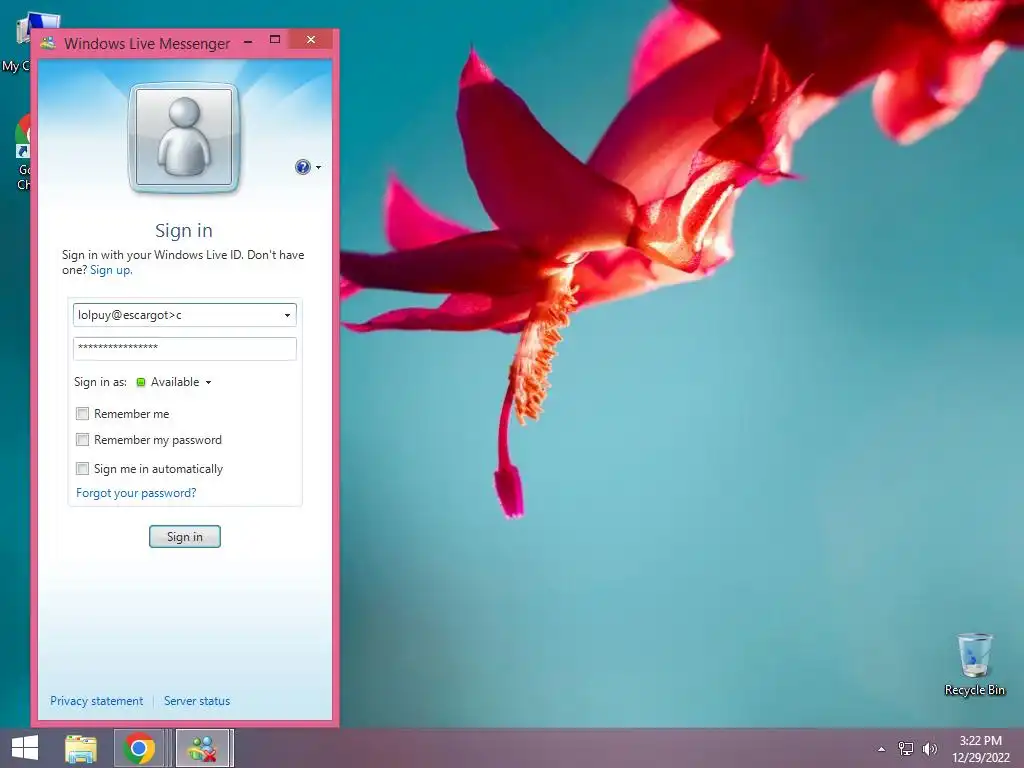The width and height of the screenshot is (1024, 768).
Task: Click the Windows Live Messenger title bar icon
Action: (x=48, y=43)
